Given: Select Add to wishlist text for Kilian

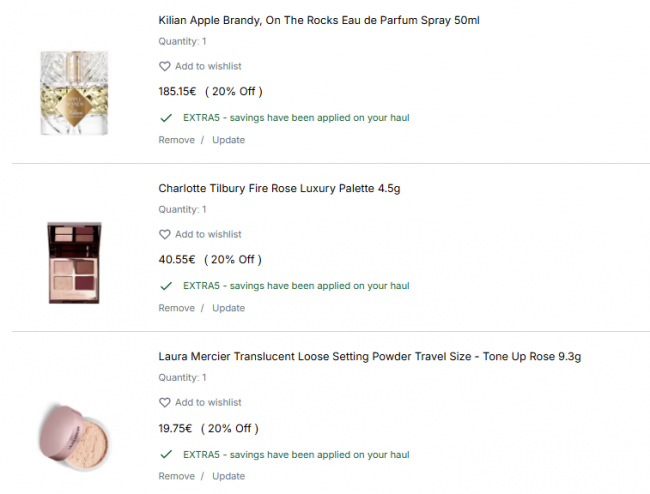Looking at the screenshot, I should point(208,66).
